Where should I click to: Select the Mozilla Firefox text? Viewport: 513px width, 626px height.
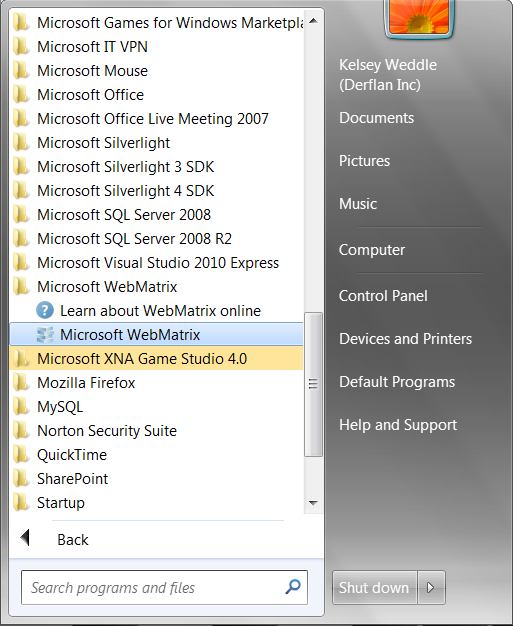[86, 382]
